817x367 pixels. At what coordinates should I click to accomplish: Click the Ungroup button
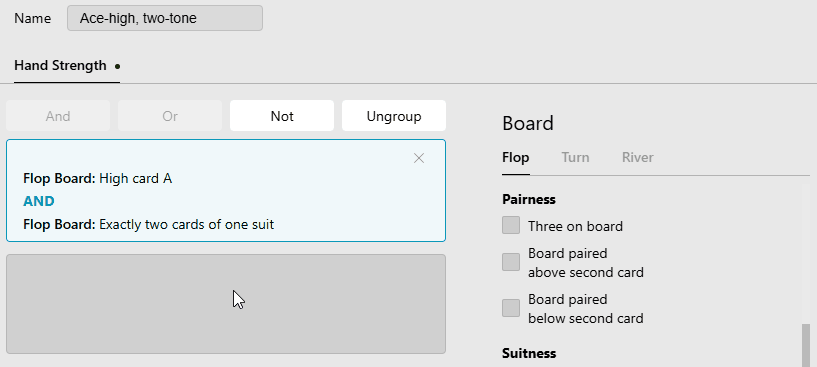[394, 116]
